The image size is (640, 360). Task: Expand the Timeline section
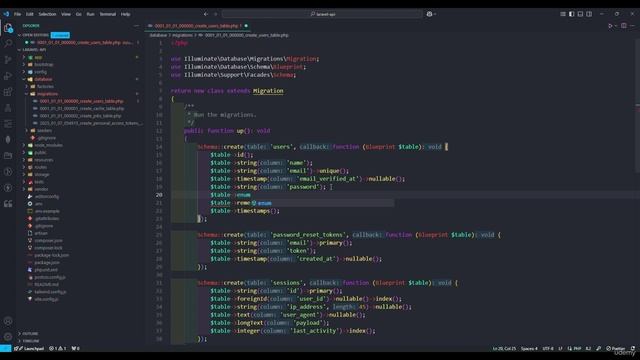[31, 341]
